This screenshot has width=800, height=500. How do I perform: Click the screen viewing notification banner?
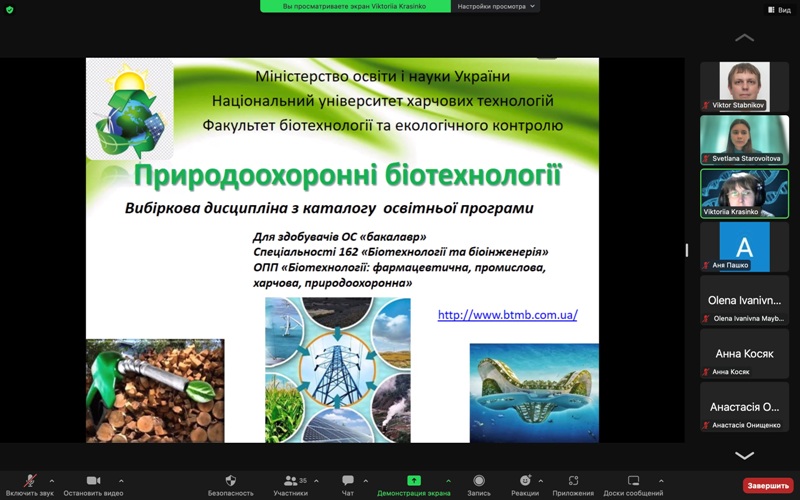click(355, 6)
